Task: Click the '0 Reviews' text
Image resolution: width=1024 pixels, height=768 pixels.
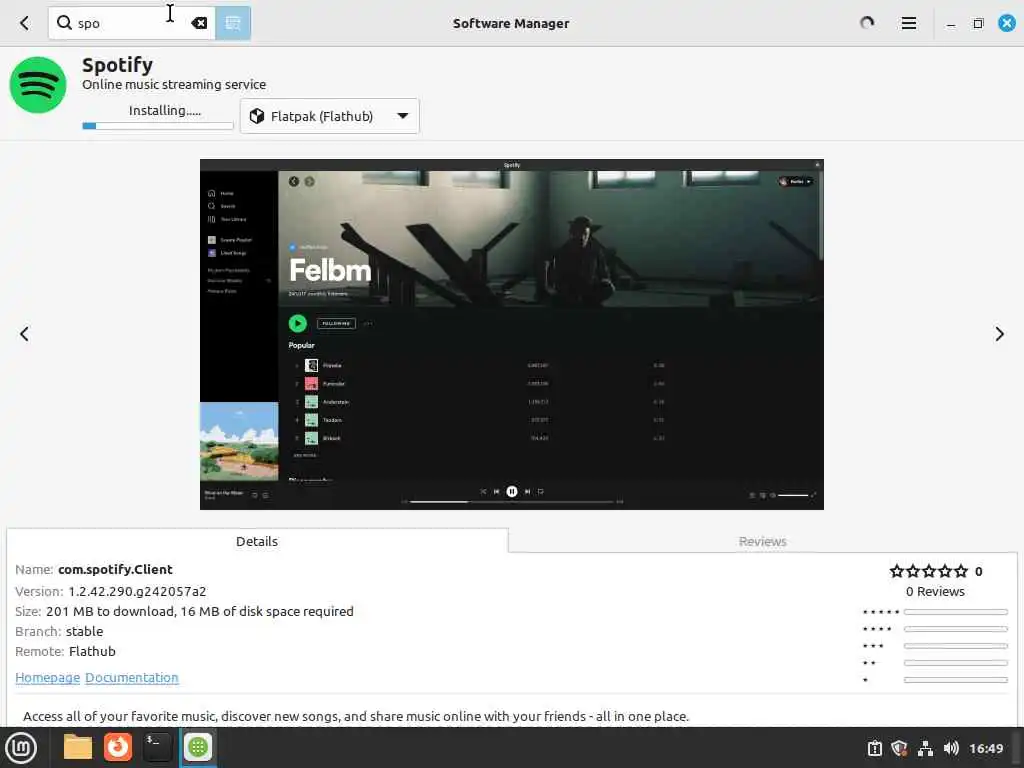Action: tap(935, 592)
